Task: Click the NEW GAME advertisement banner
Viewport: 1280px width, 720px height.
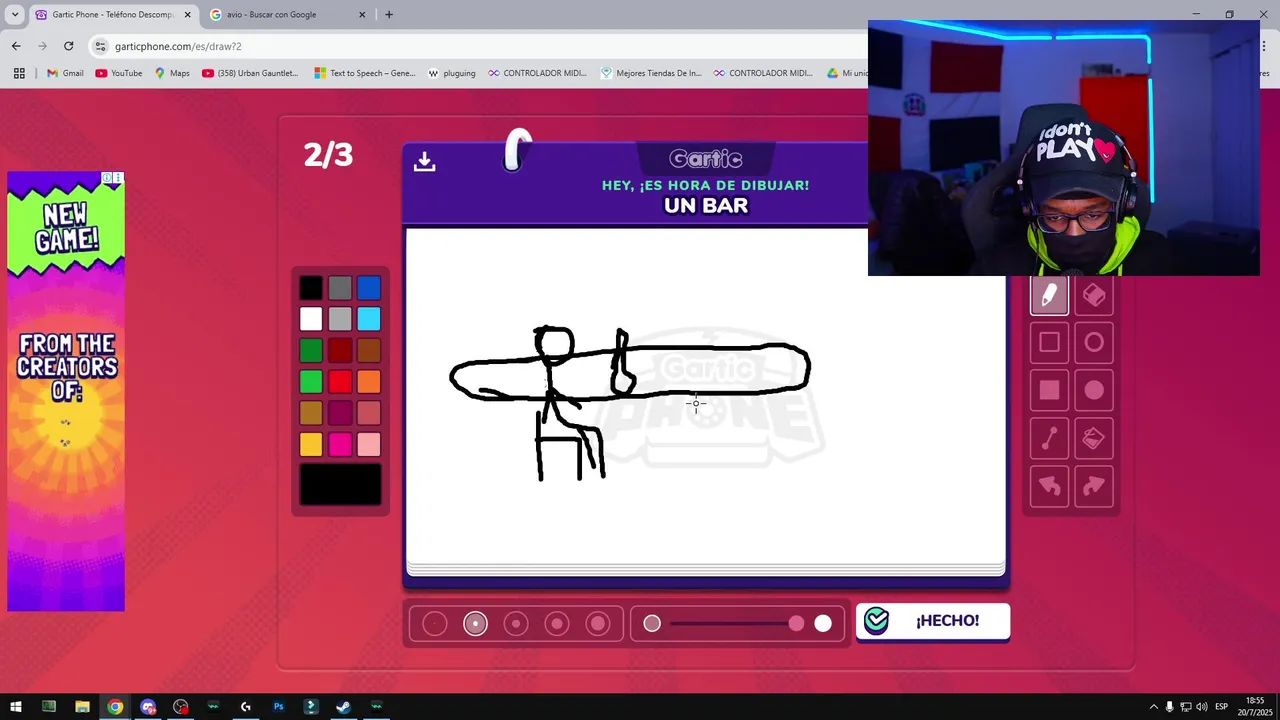Action: tap(66, 391)
